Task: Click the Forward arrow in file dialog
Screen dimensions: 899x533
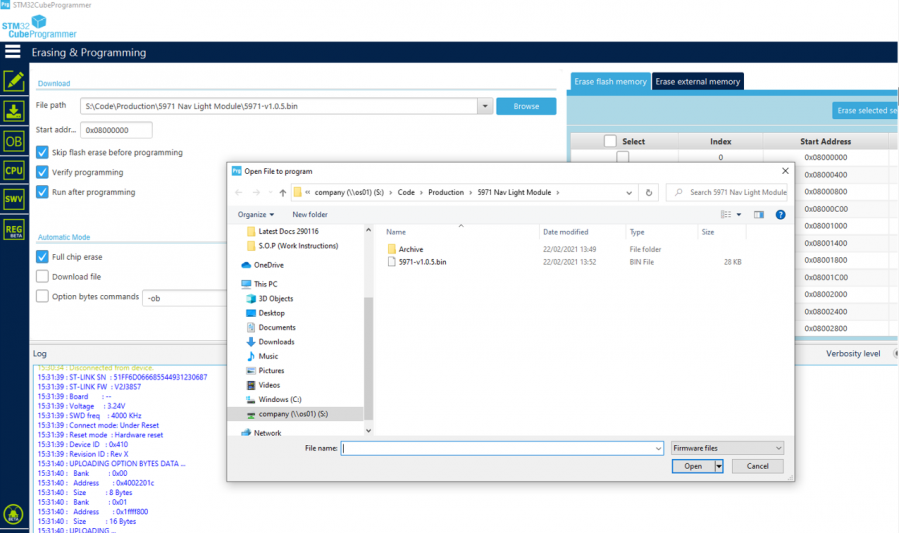Action: pos(256,193)
